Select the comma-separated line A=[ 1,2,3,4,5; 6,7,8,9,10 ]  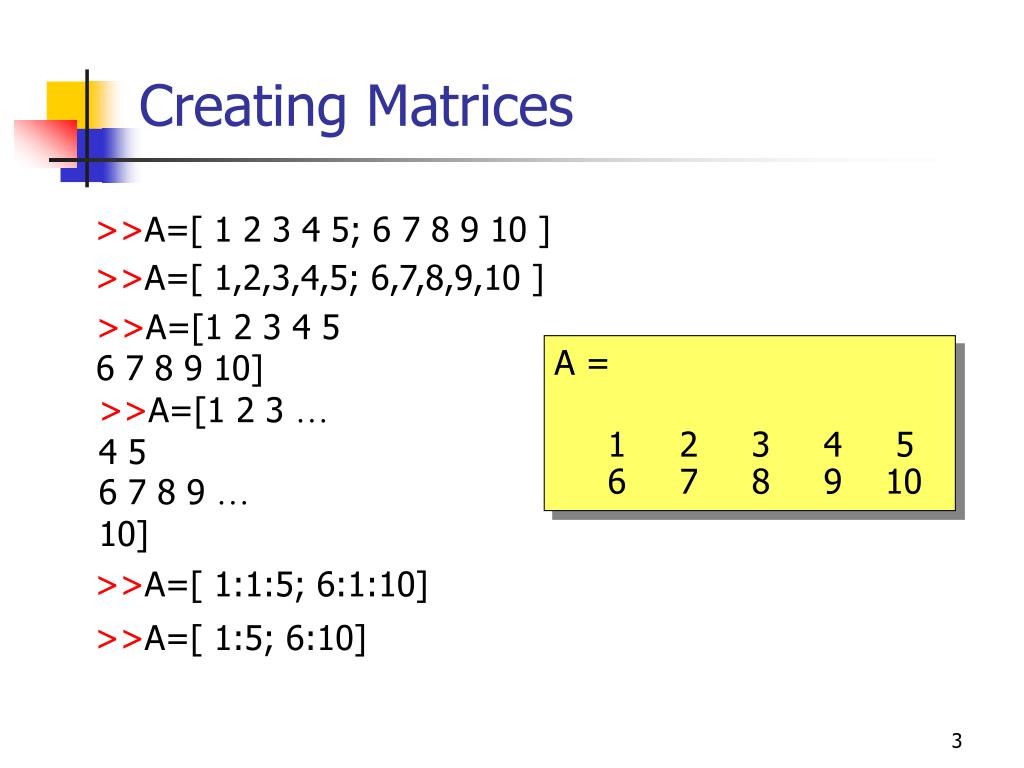click(x=344, y=279)
